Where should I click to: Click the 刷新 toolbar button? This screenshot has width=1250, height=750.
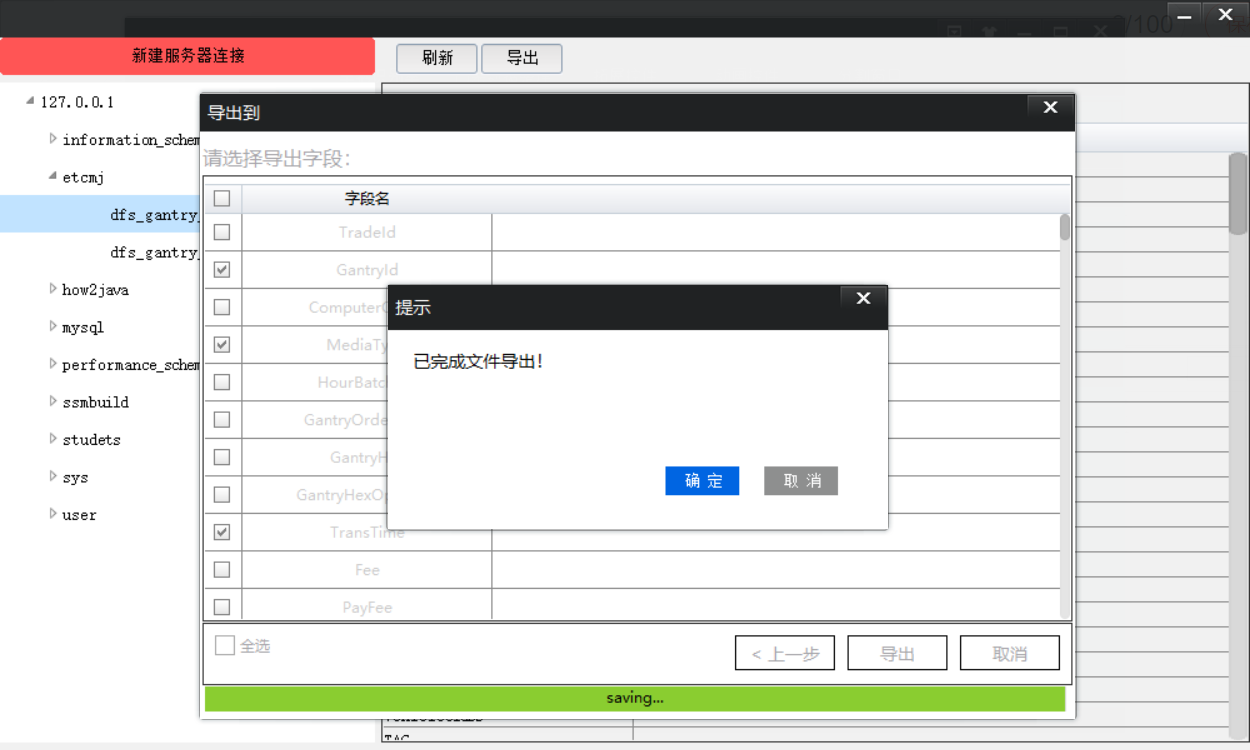coord(437,58)
